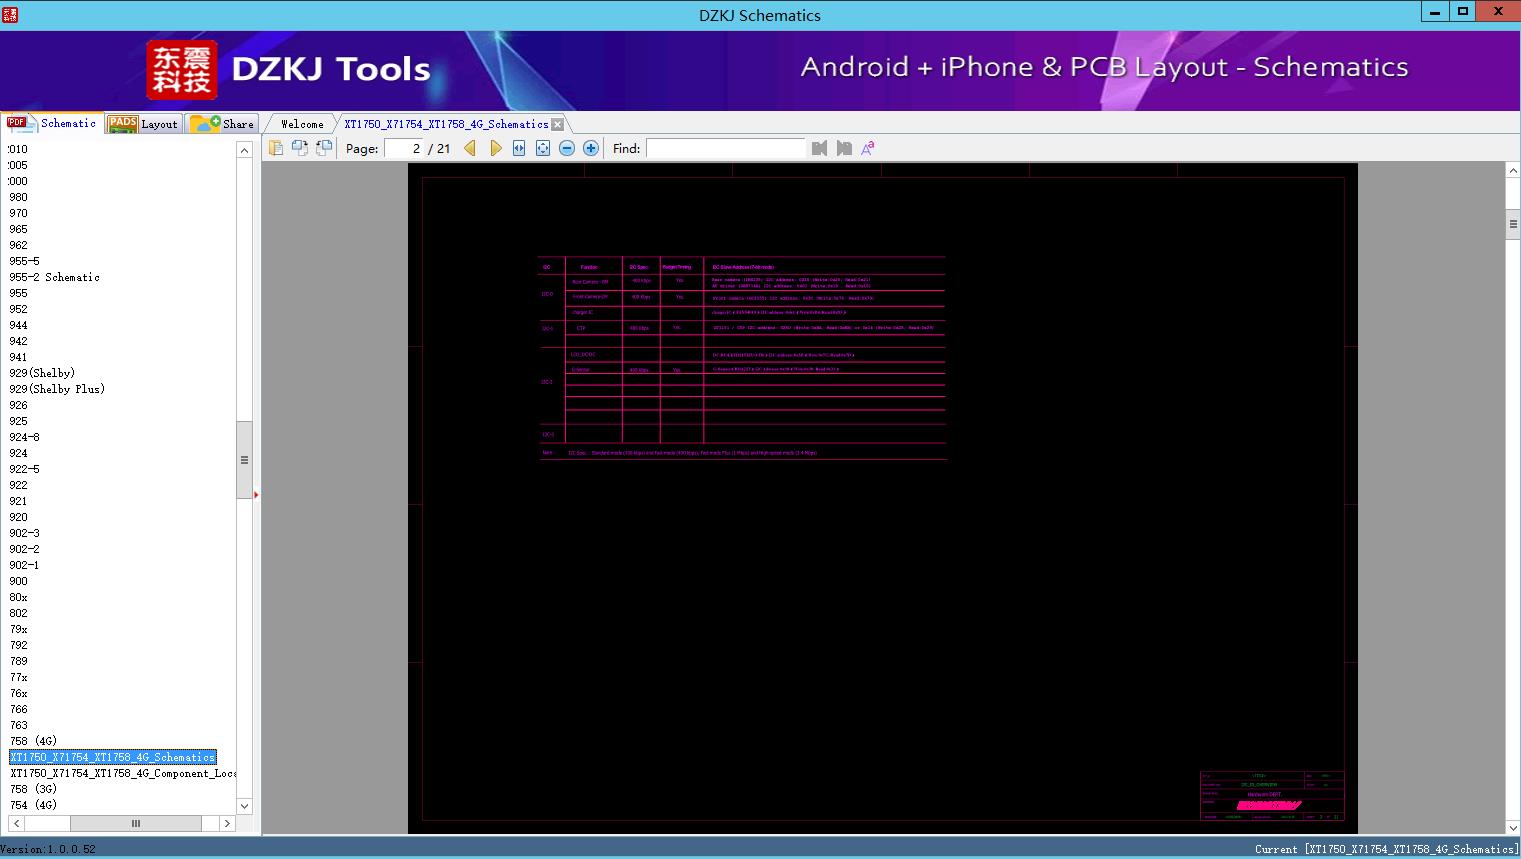
Task: Select the 80x entry in list
Action: (19, 597)
